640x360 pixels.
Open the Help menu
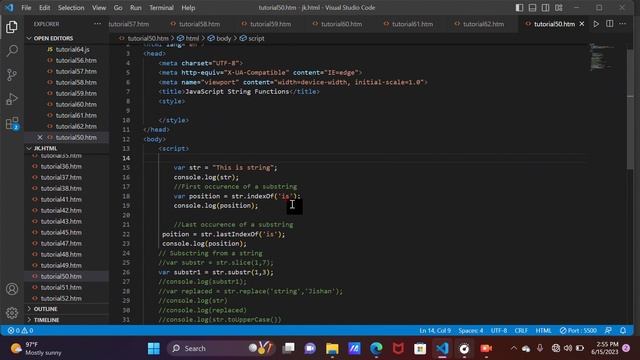point(188,8)
